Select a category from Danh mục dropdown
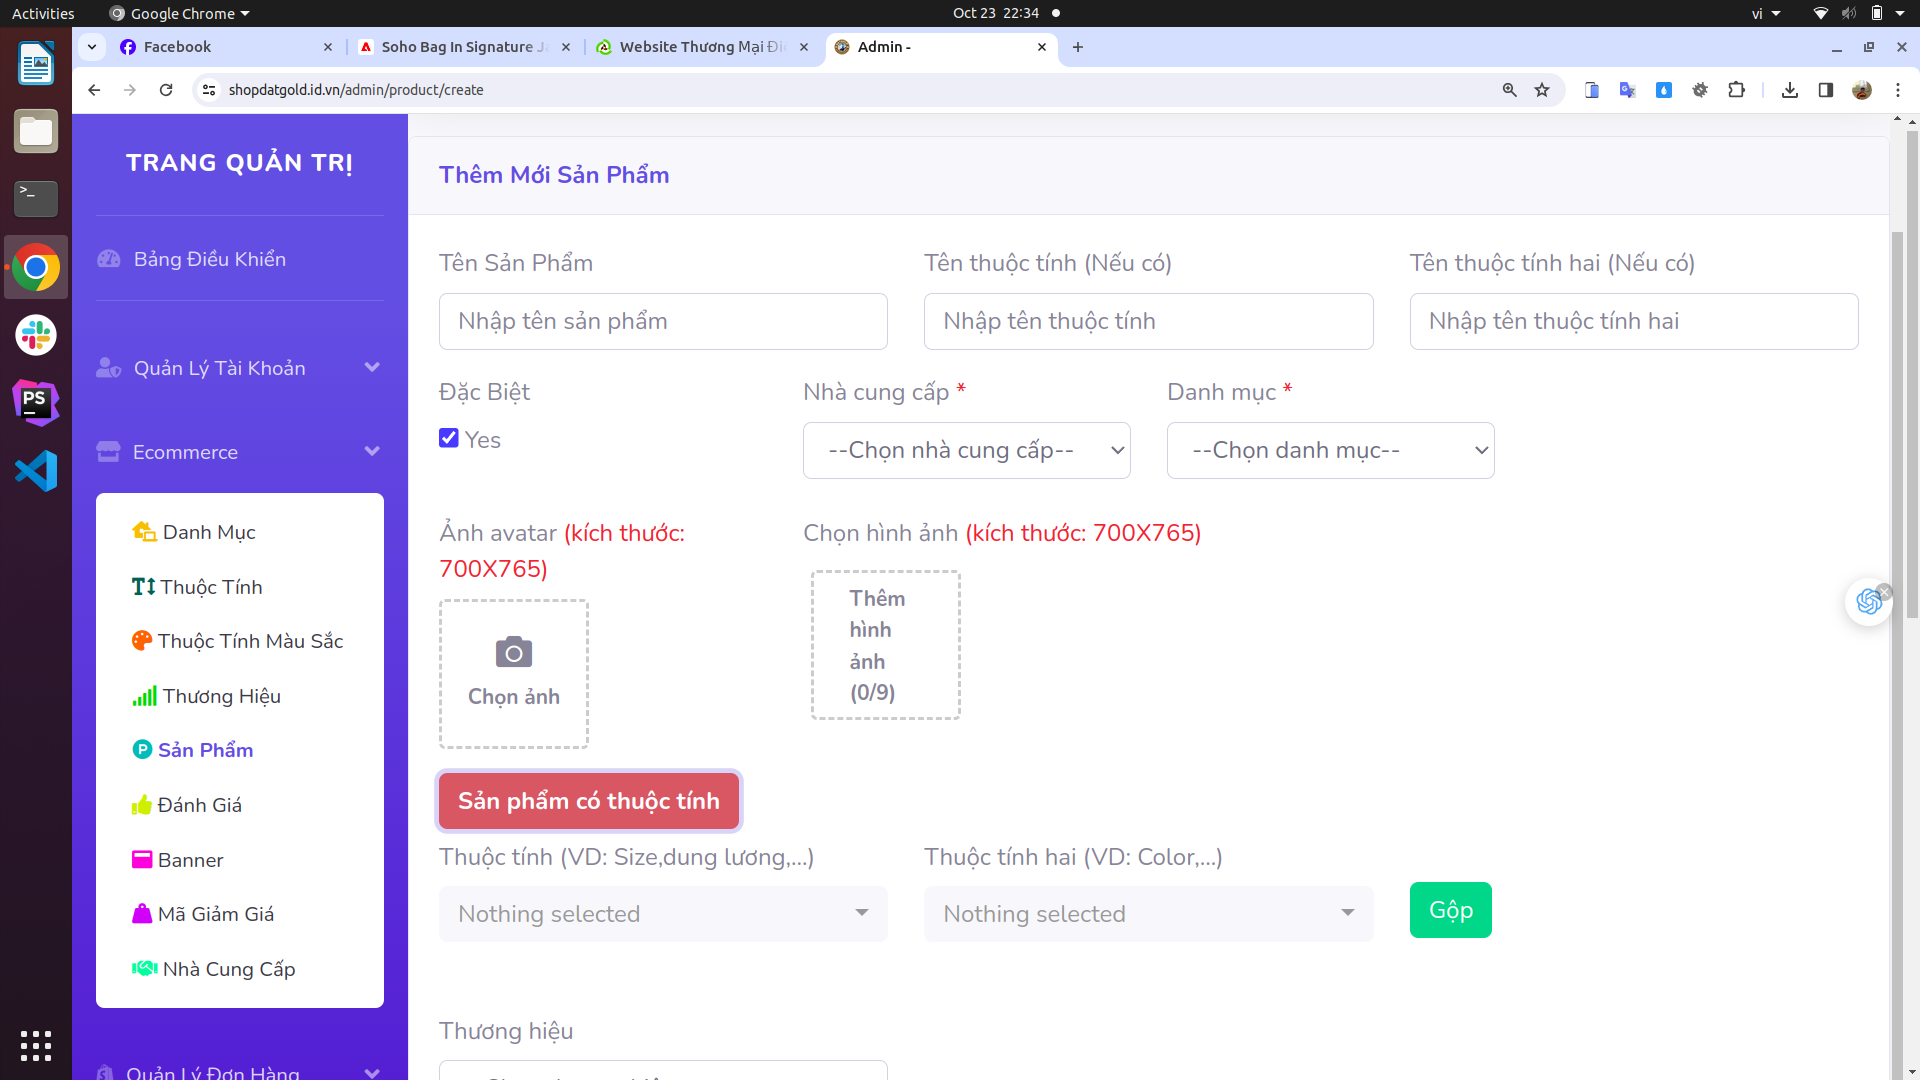 point(1328,450)
